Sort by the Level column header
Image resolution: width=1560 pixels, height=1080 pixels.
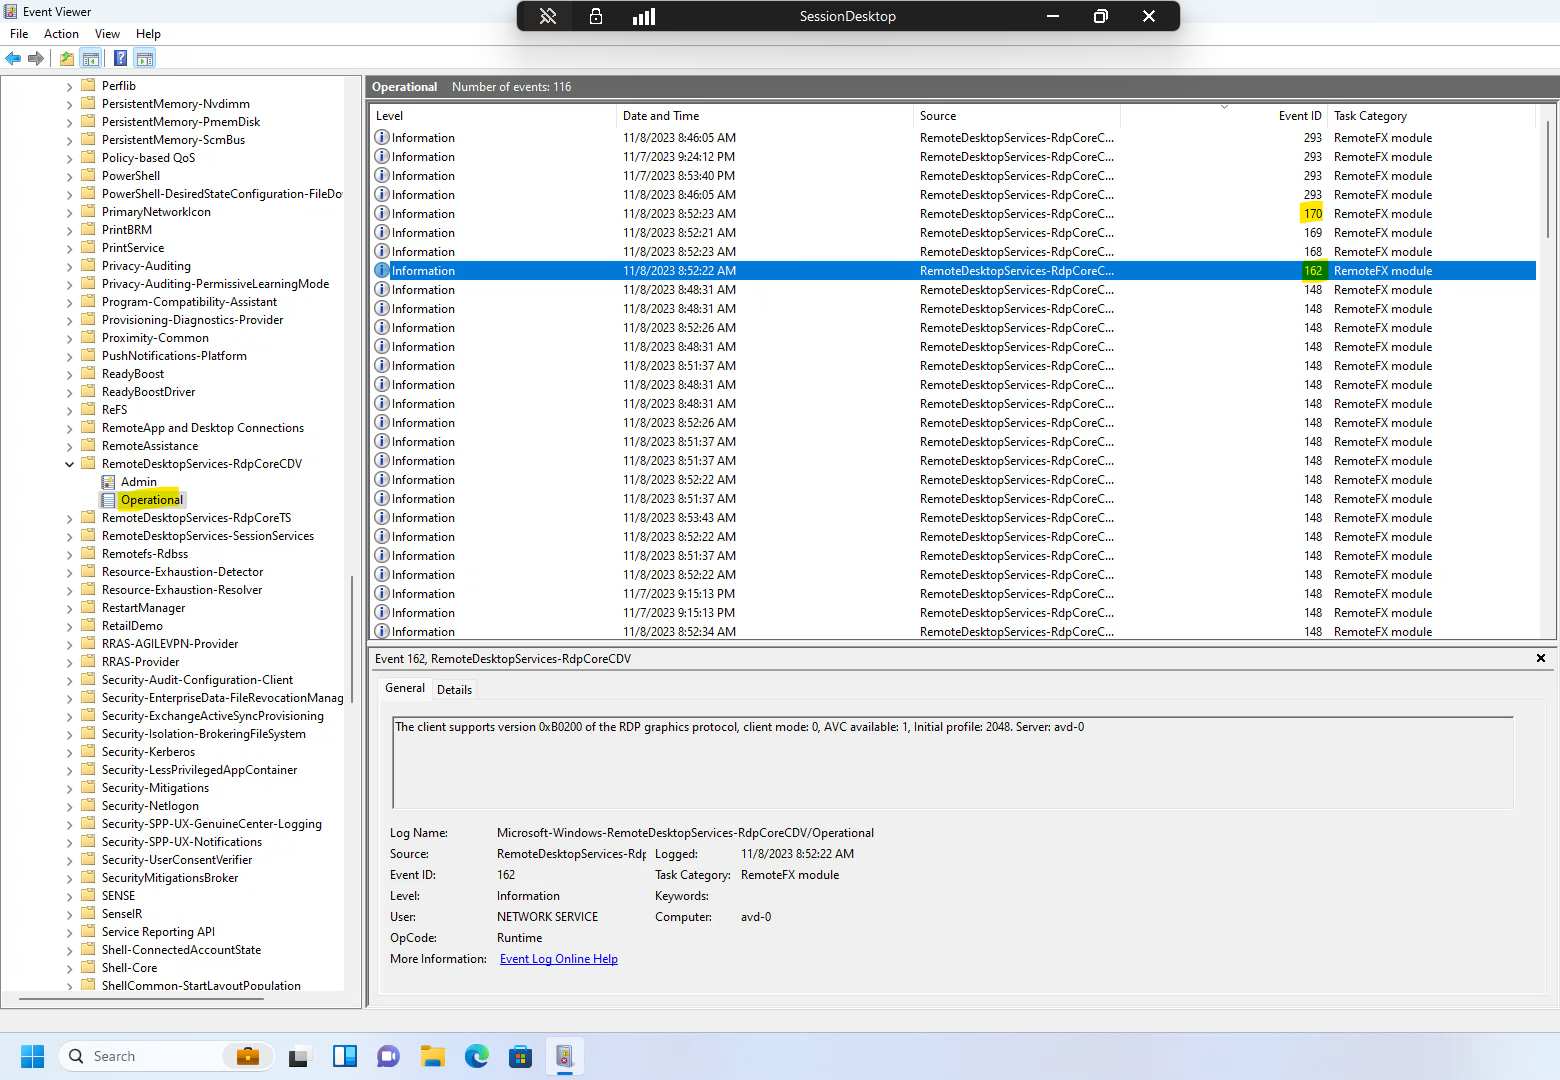click(x=494, y=116)
